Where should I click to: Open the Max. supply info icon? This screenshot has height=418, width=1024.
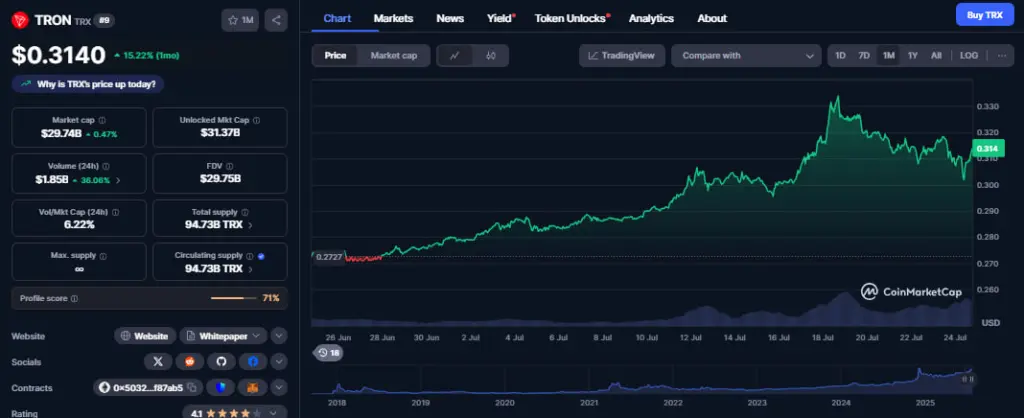pos(103,256)
